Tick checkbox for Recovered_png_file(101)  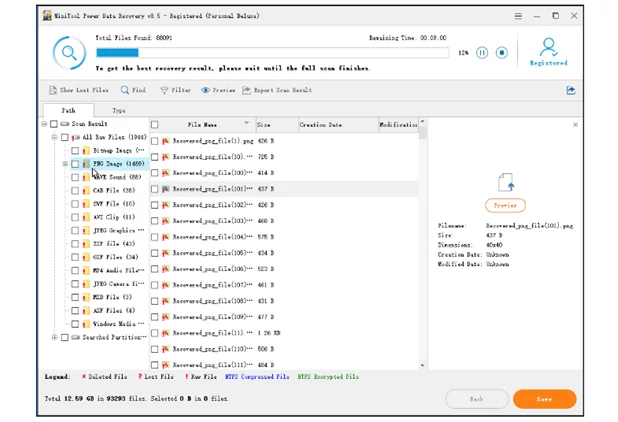(x=155, y=188)
